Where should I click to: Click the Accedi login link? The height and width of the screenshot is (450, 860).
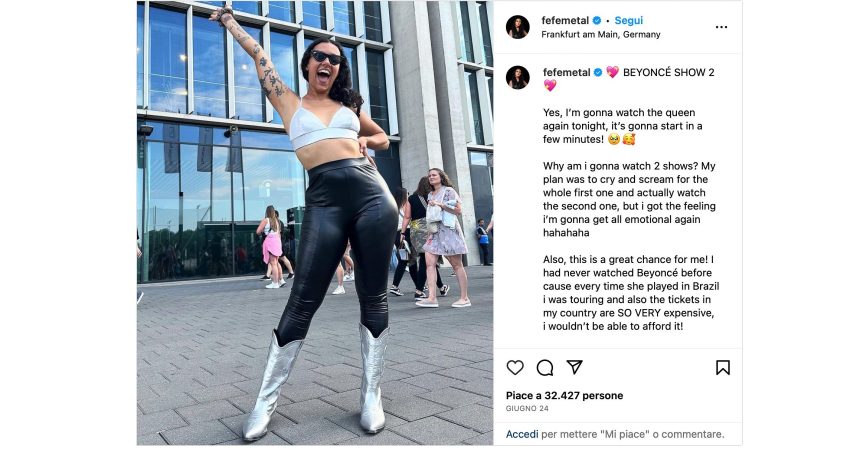point(522,434)
